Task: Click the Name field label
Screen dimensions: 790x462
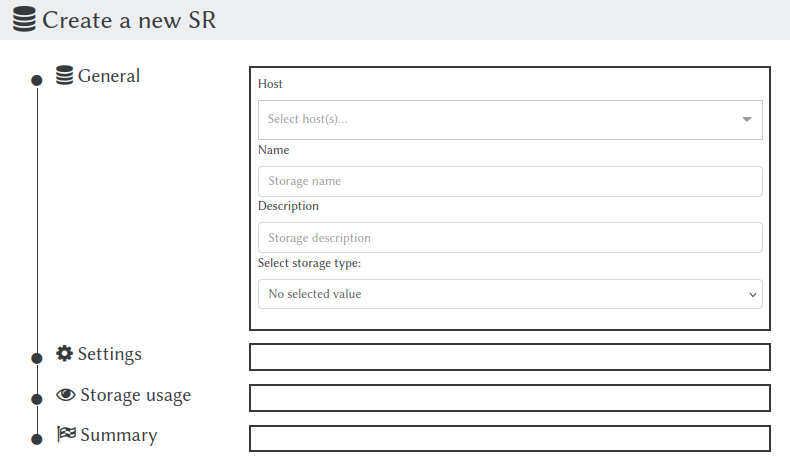Action: (274, 150)
